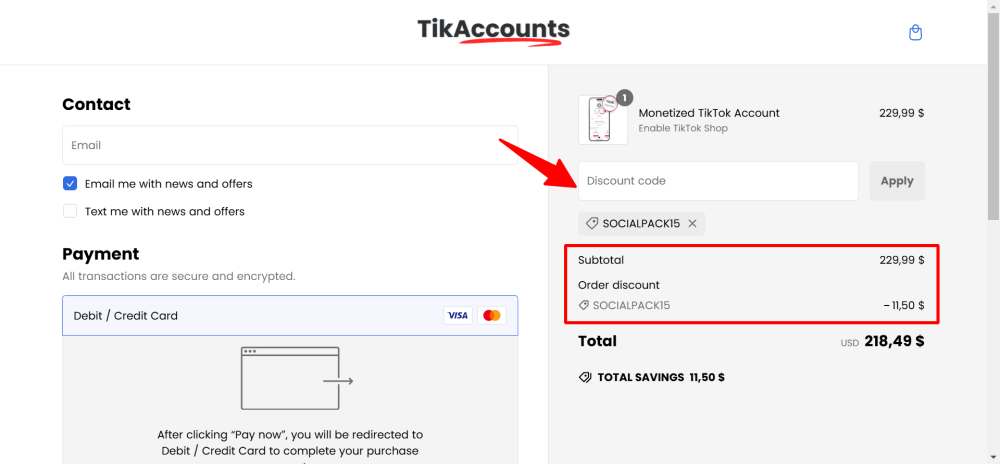Uncheck Email me with news and offers

(x=70, y=184)
